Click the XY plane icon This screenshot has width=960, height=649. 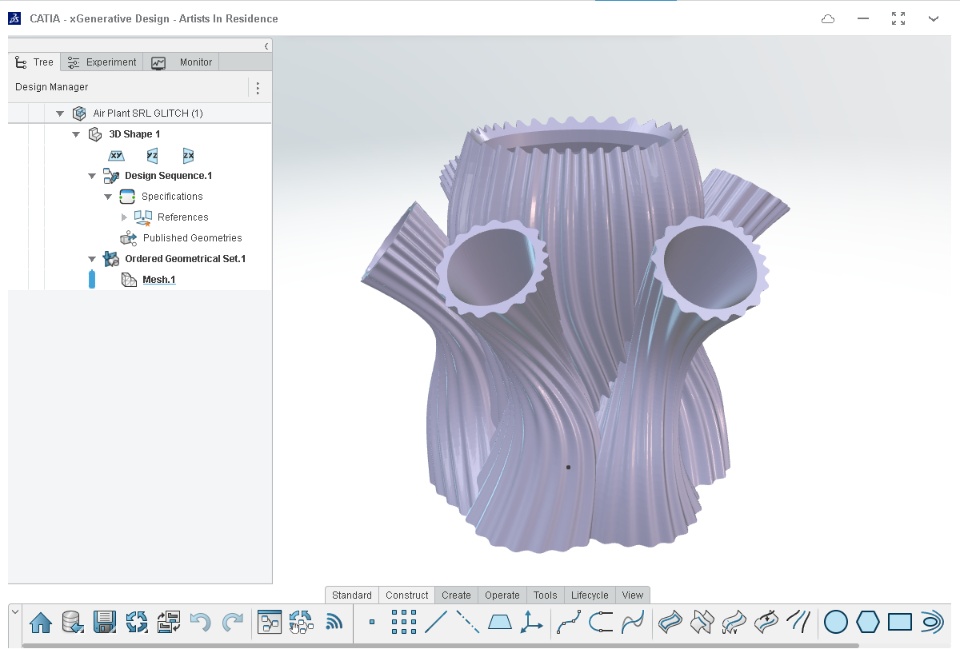[116, 156]
